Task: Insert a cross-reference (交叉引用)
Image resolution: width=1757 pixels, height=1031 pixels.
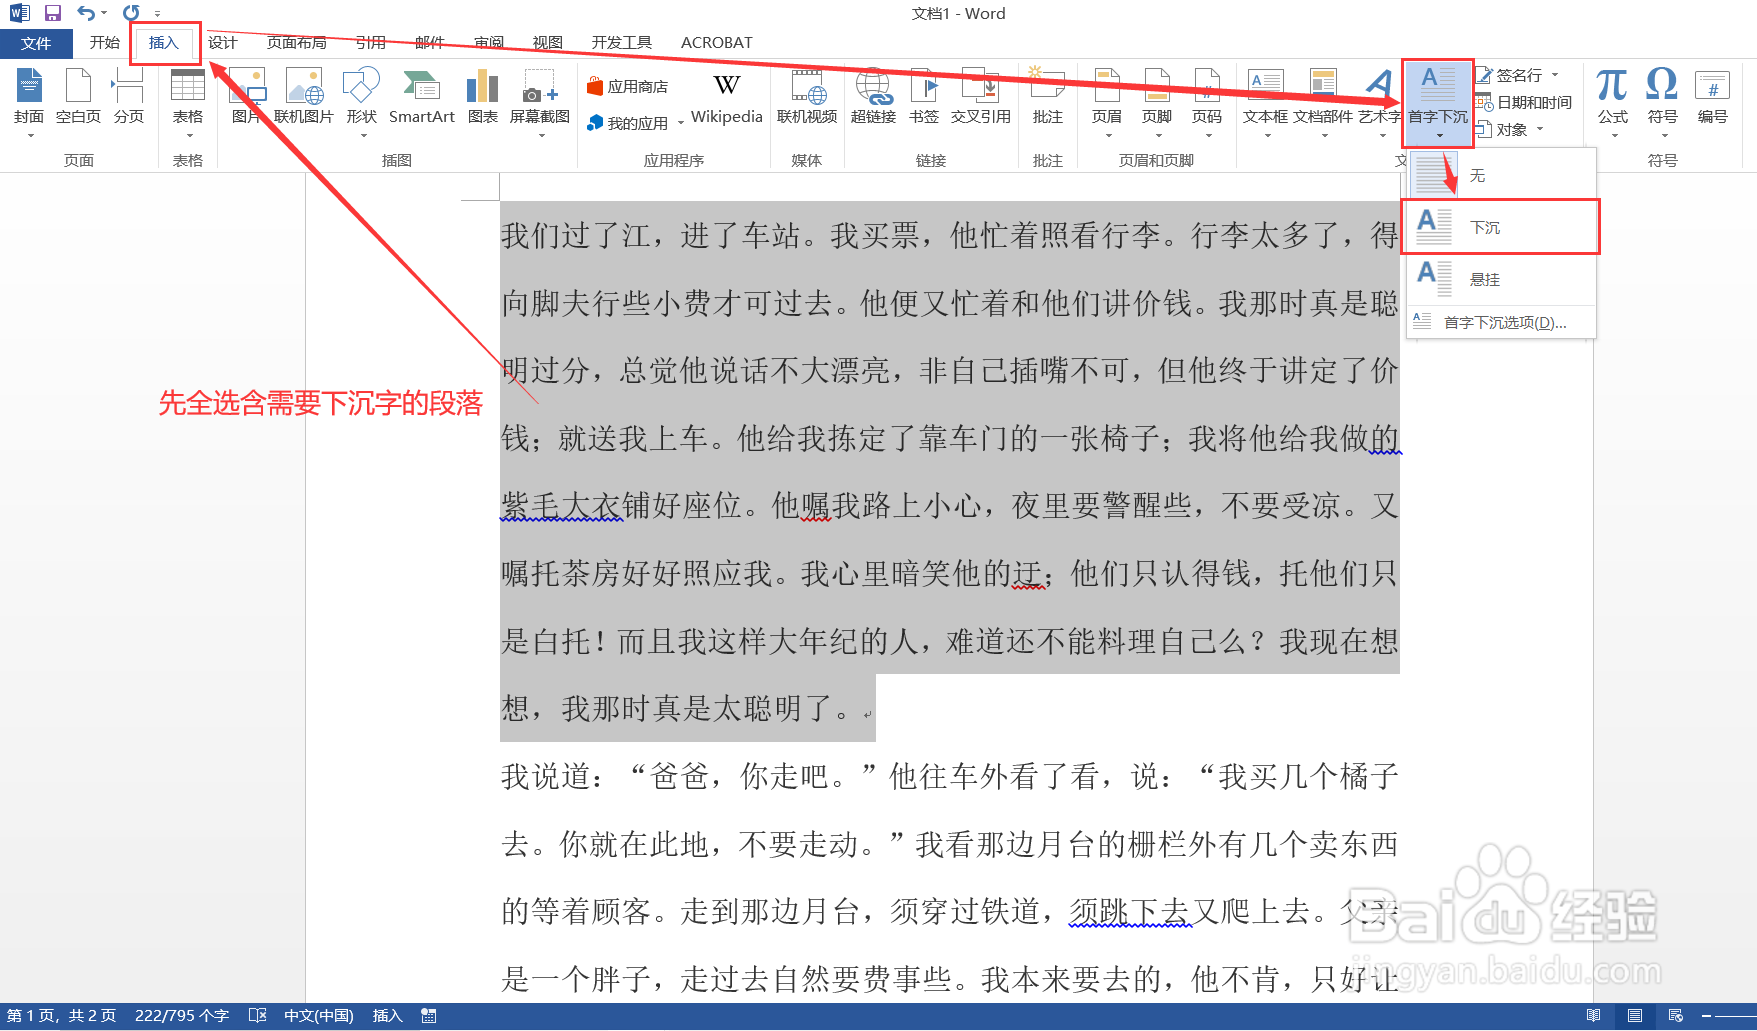Action: pyautogui.click(x=980, y=98)
